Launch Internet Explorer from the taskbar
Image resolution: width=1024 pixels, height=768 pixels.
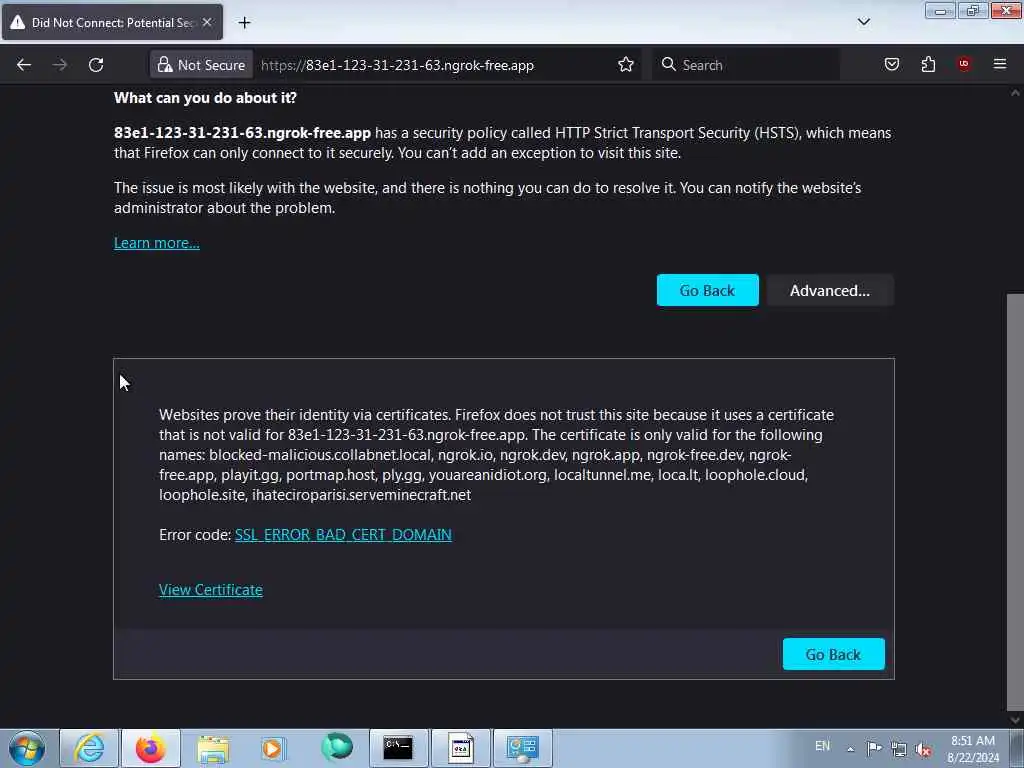[x=89, y=748]
